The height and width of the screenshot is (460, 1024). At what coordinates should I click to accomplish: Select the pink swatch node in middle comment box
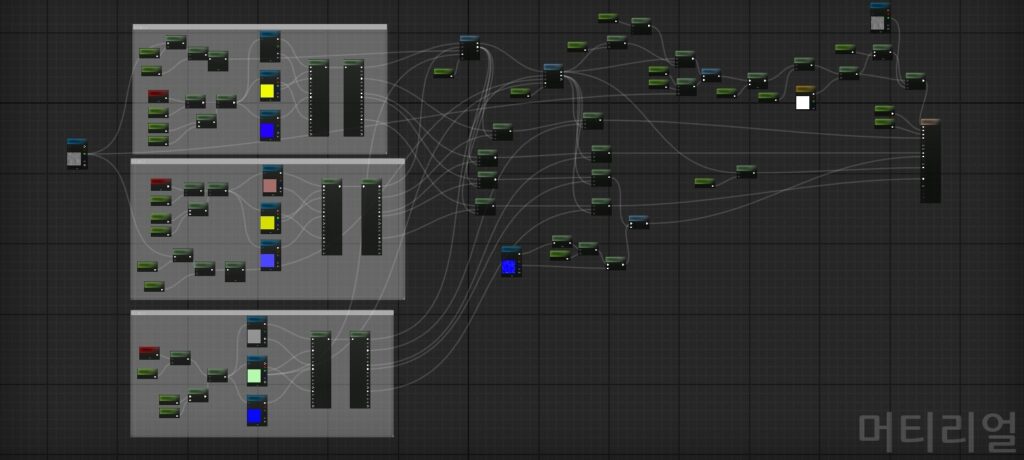point(272,180)
